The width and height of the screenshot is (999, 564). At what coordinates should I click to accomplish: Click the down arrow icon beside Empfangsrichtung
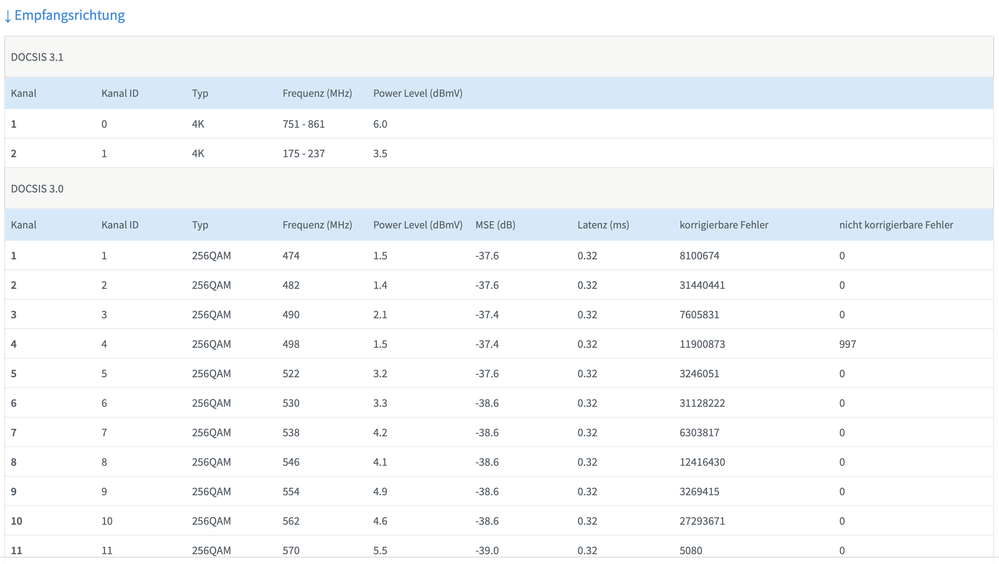pyautogui.click(x=8, y=16)
